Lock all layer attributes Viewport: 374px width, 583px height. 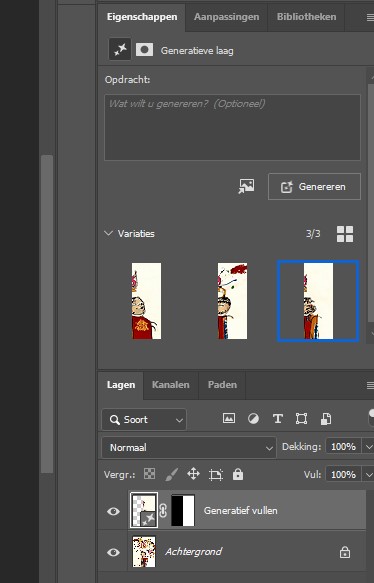[x=238, y=474]
